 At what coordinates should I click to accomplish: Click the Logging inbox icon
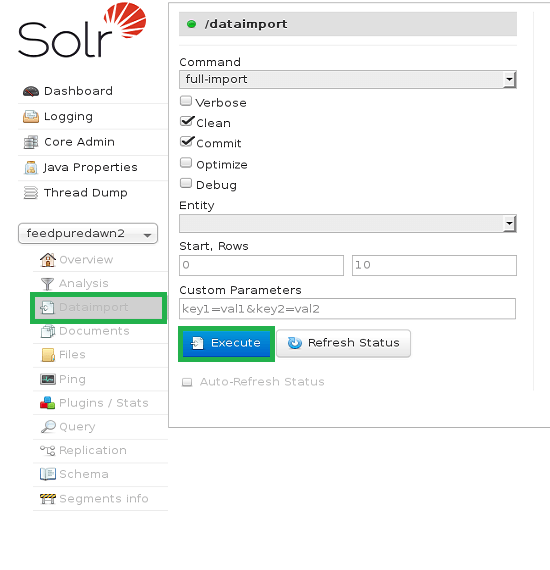[x=31, y=117]
